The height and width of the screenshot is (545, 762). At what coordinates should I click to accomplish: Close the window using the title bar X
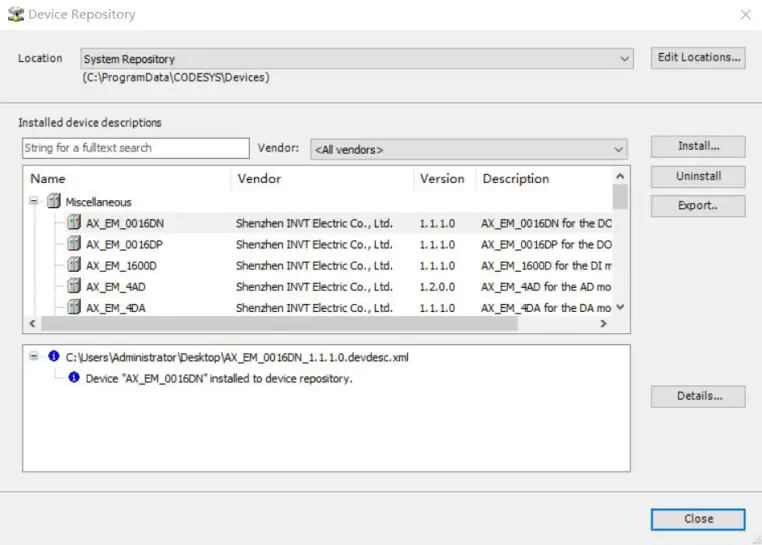click(x=745, y=15)
